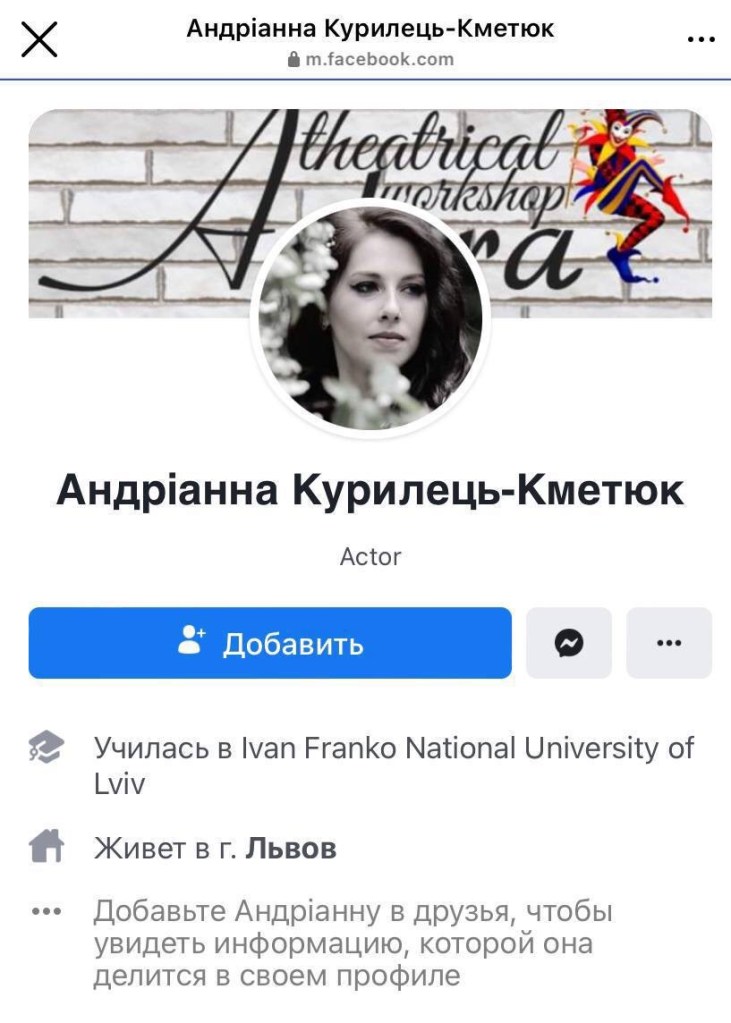The height and width of the screenshot is (1023, 731).
Task: Tap the page title in browser header
Action: (x=370, y=29)
